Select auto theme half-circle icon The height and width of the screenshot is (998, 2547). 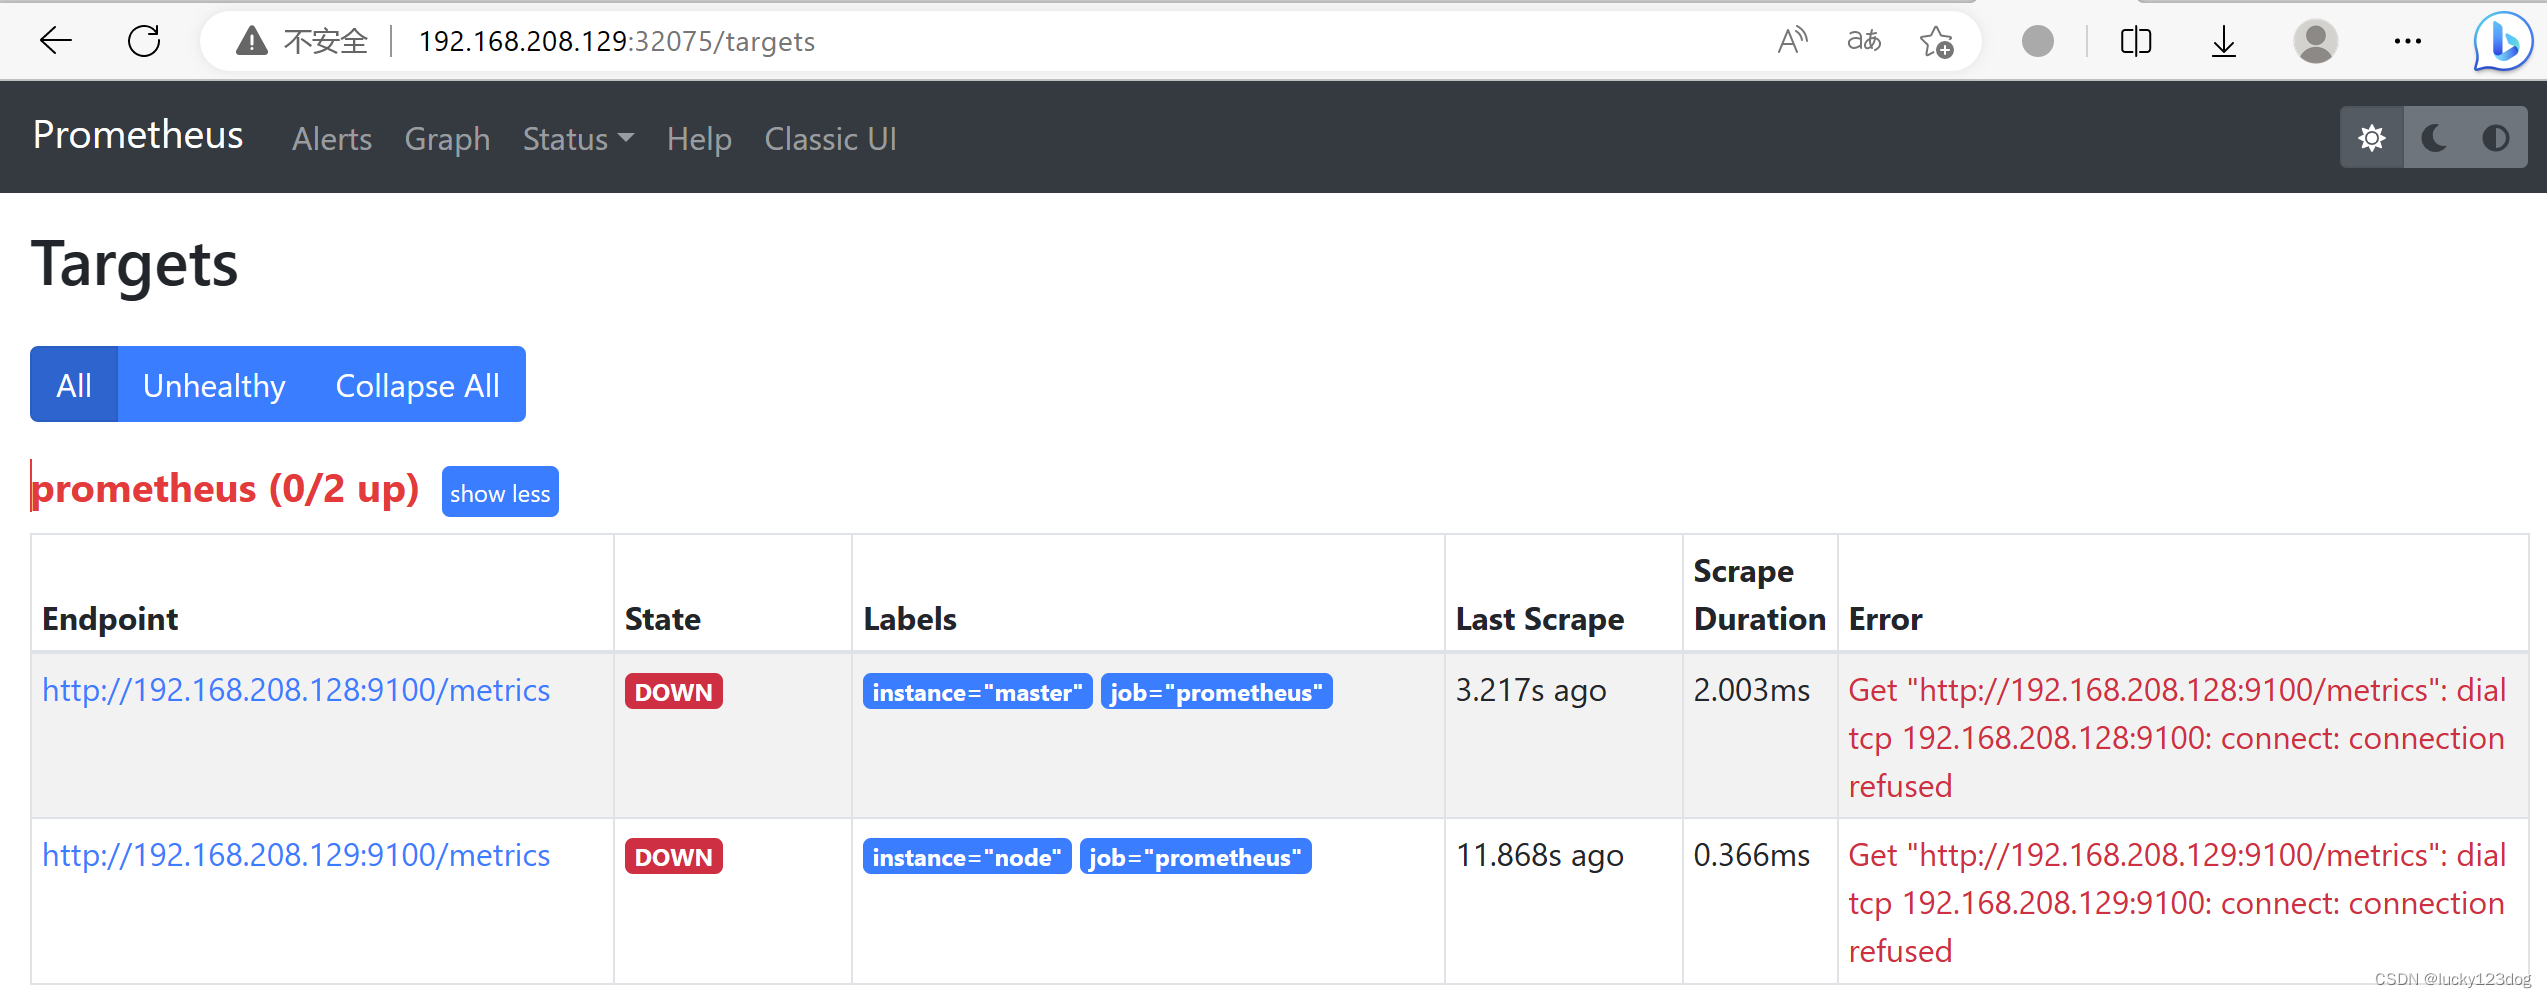click(2496, 138)
